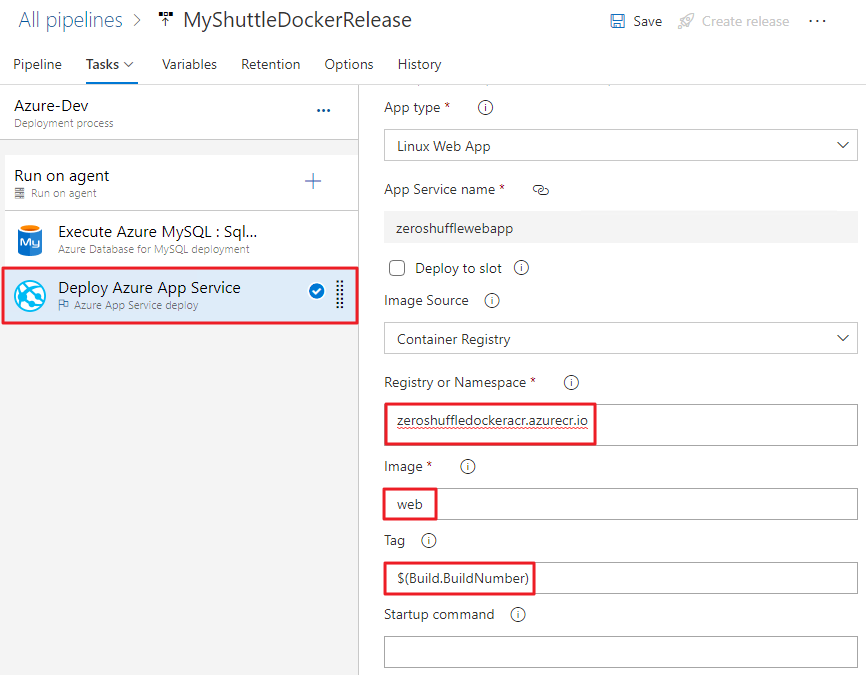The height and width of the screenshot is (675, 866).
Task: Click the empty Startup command field
Action: click(x=621, y=652)
